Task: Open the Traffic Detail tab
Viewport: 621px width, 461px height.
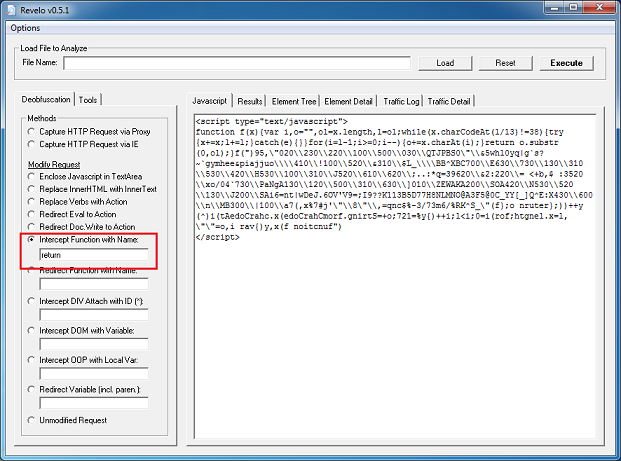Action: [450, 101]
